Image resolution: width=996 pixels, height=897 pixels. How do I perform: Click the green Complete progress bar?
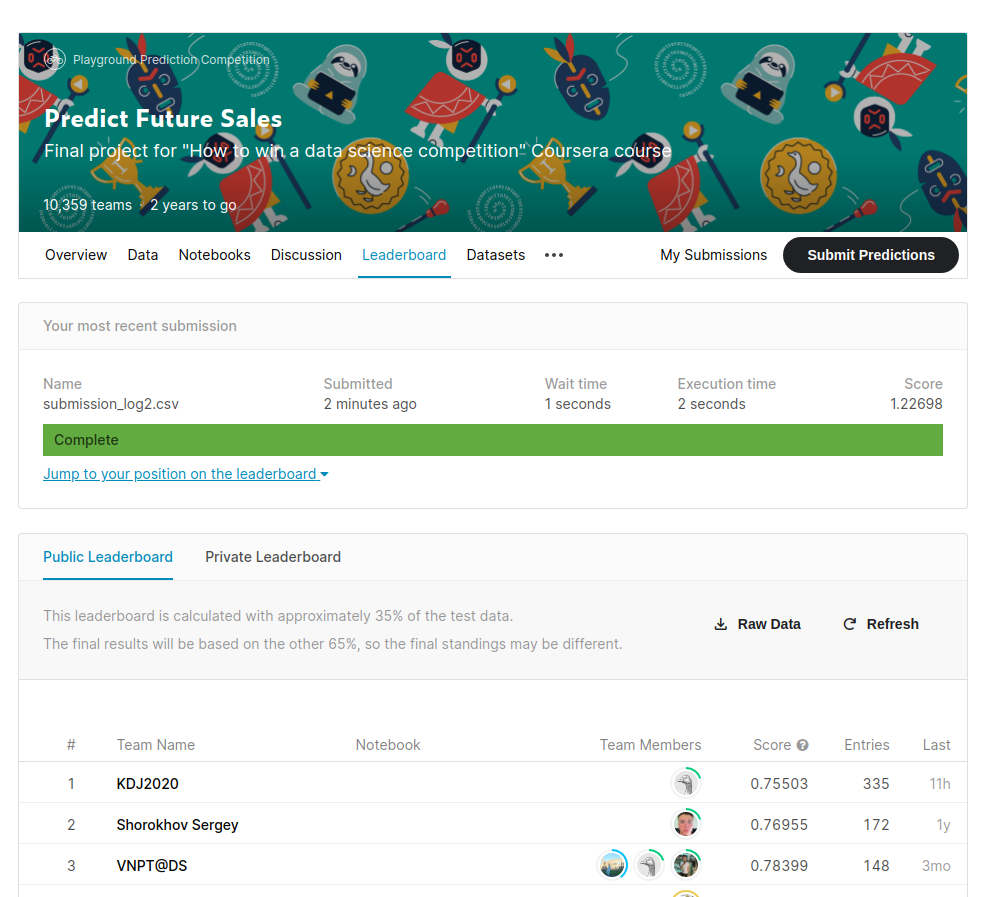pyautogui.click(x=493, y=440)
